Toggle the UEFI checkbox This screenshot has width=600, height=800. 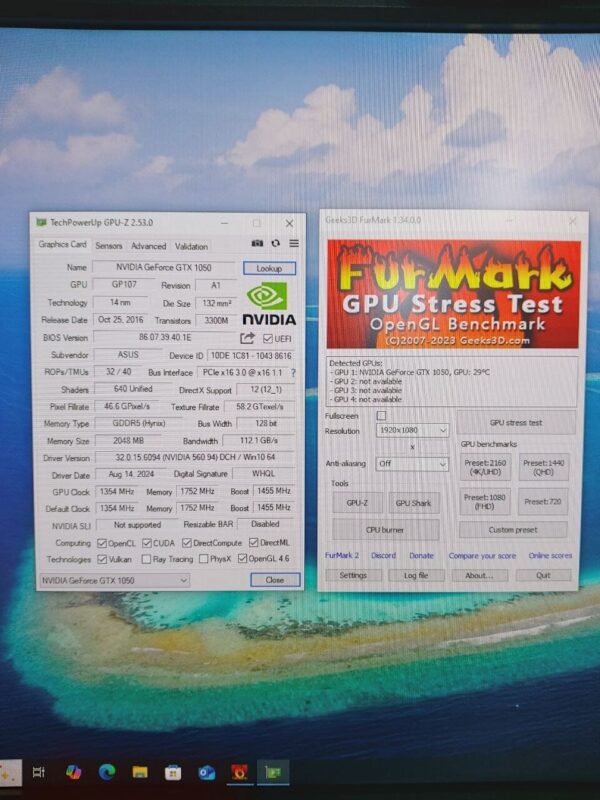tap(268, 338)
